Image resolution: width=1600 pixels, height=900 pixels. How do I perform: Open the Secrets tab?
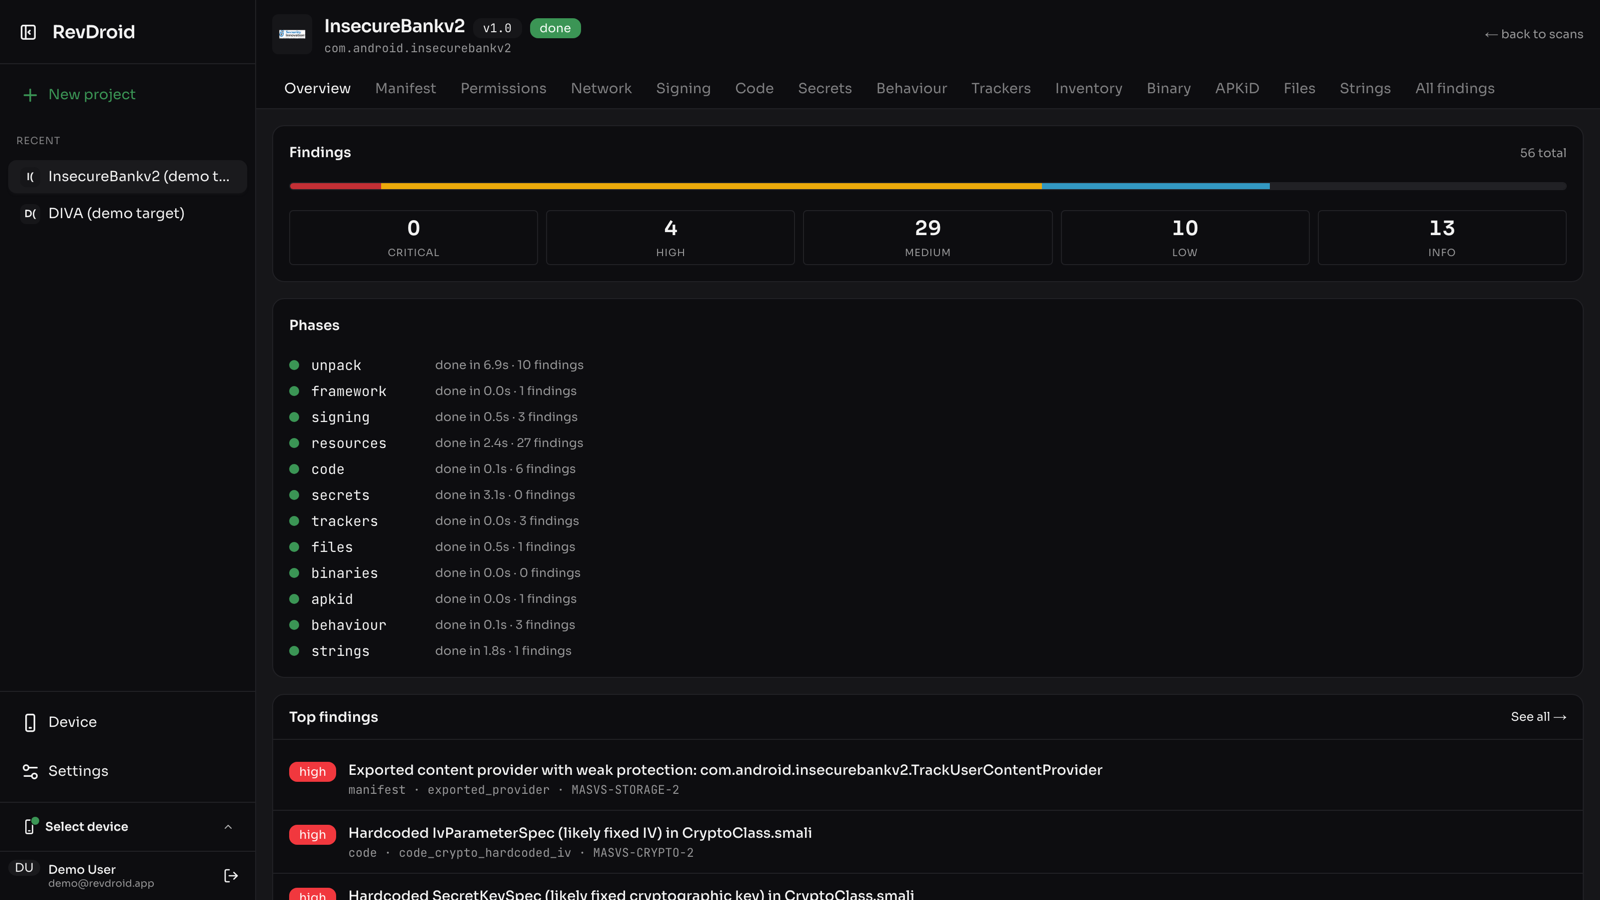pyautogui.click(x=825, y=88)
